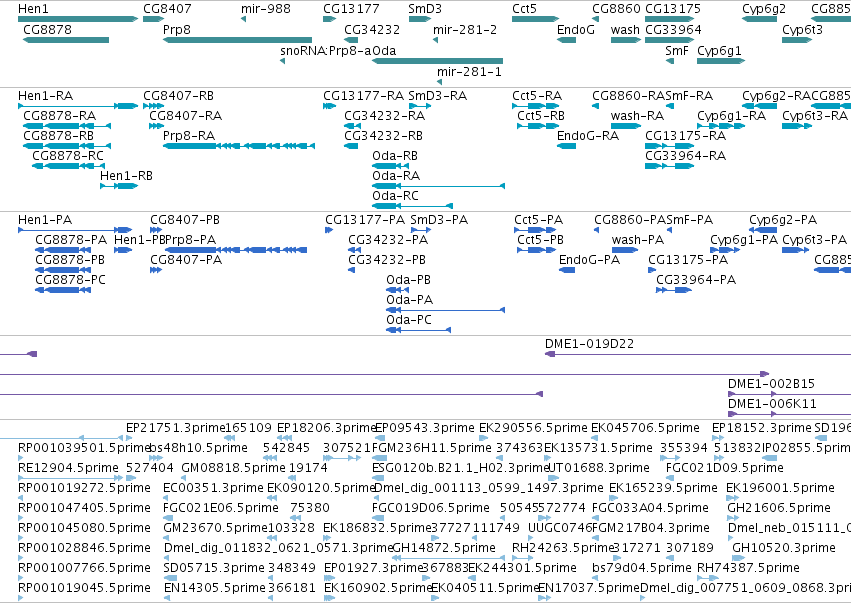Select the wash-RA transcript label
The width and height of the screenshot is (851, 603).
point(637,116)
